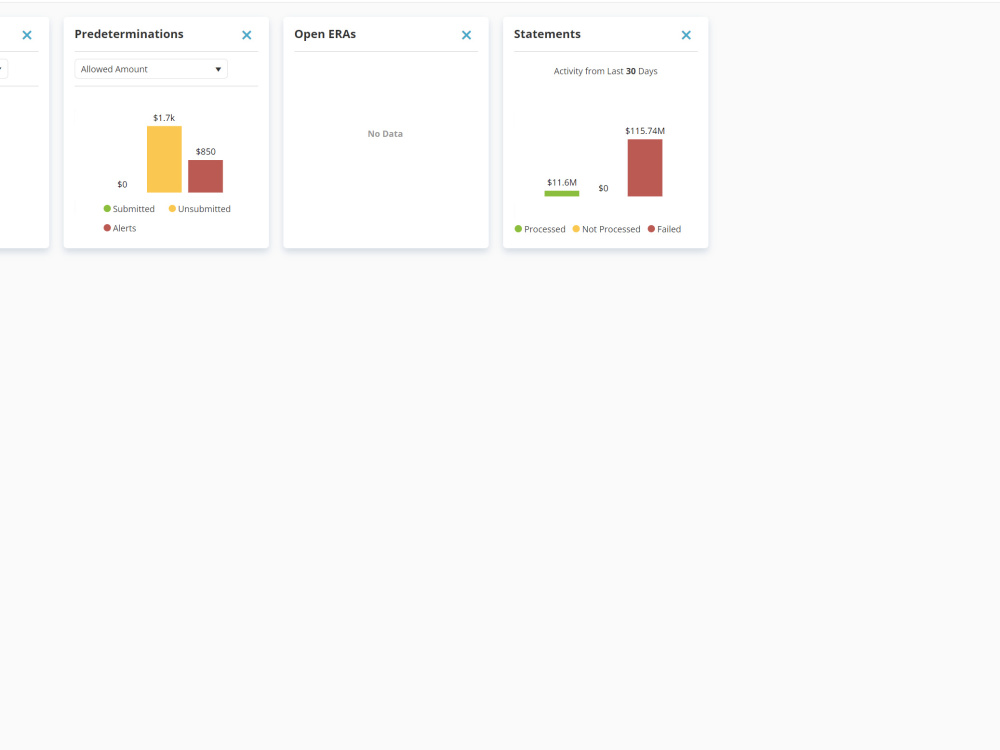Click the $850 value label
This screenshot has height=750, width=1000.
(x=205, y=151)
